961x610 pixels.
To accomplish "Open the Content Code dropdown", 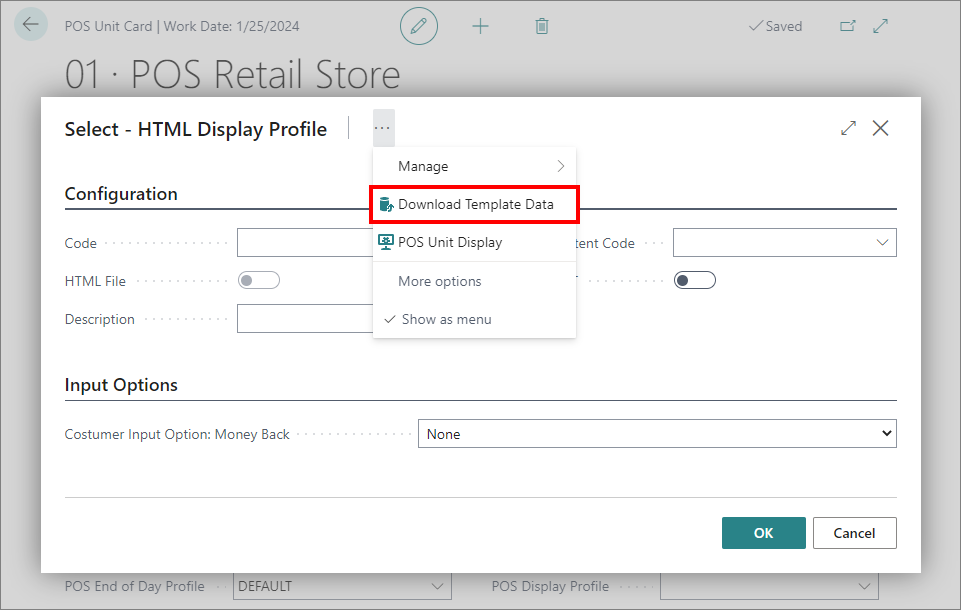I will (x=882, y=243).
